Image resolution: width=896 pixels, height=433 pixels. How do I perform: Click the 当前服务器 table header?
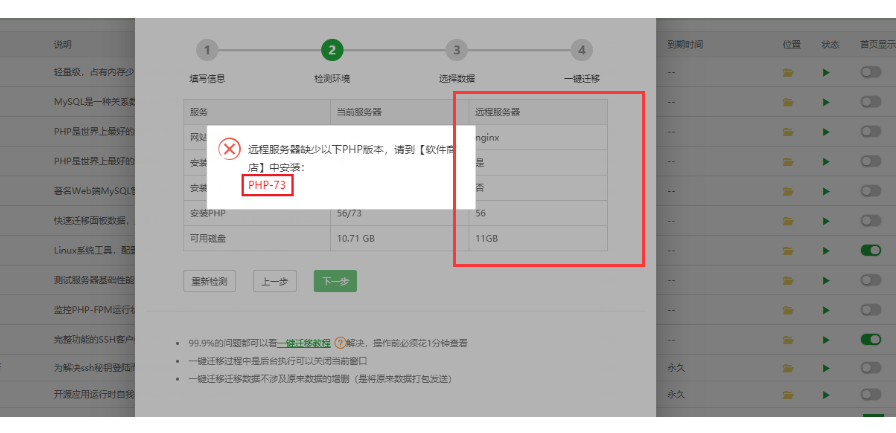pyautogui.click(x=399, y=112)
